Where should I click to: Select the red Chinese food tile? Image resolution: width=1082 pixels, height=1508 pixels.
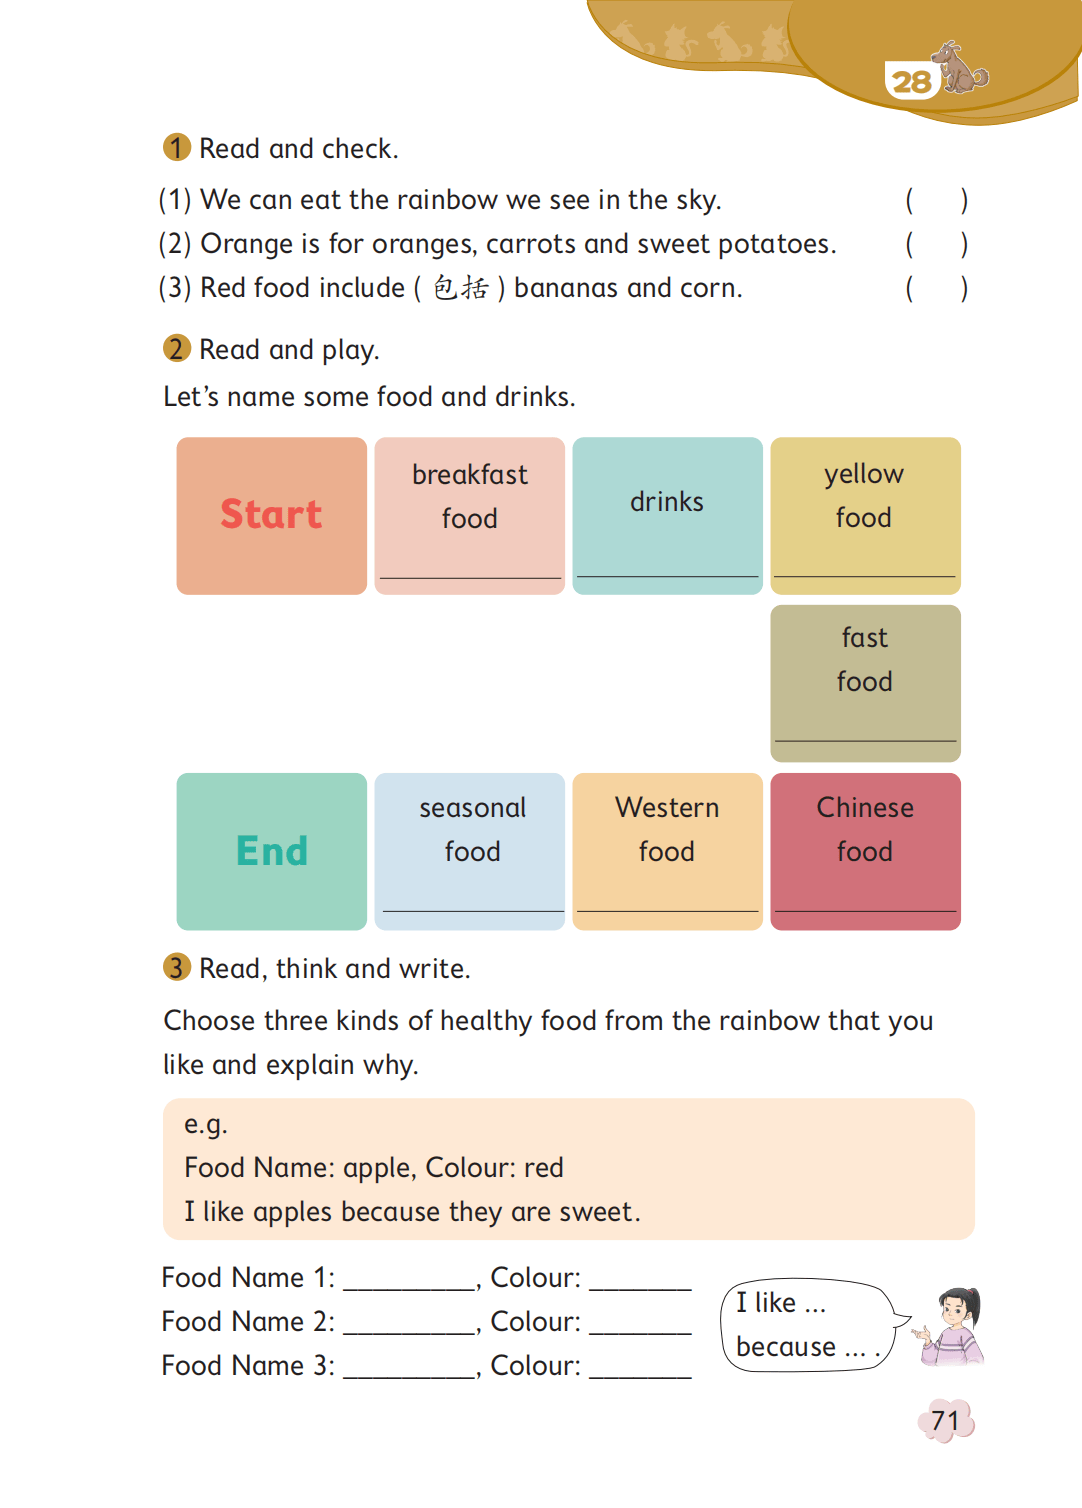tap(865, 830)
